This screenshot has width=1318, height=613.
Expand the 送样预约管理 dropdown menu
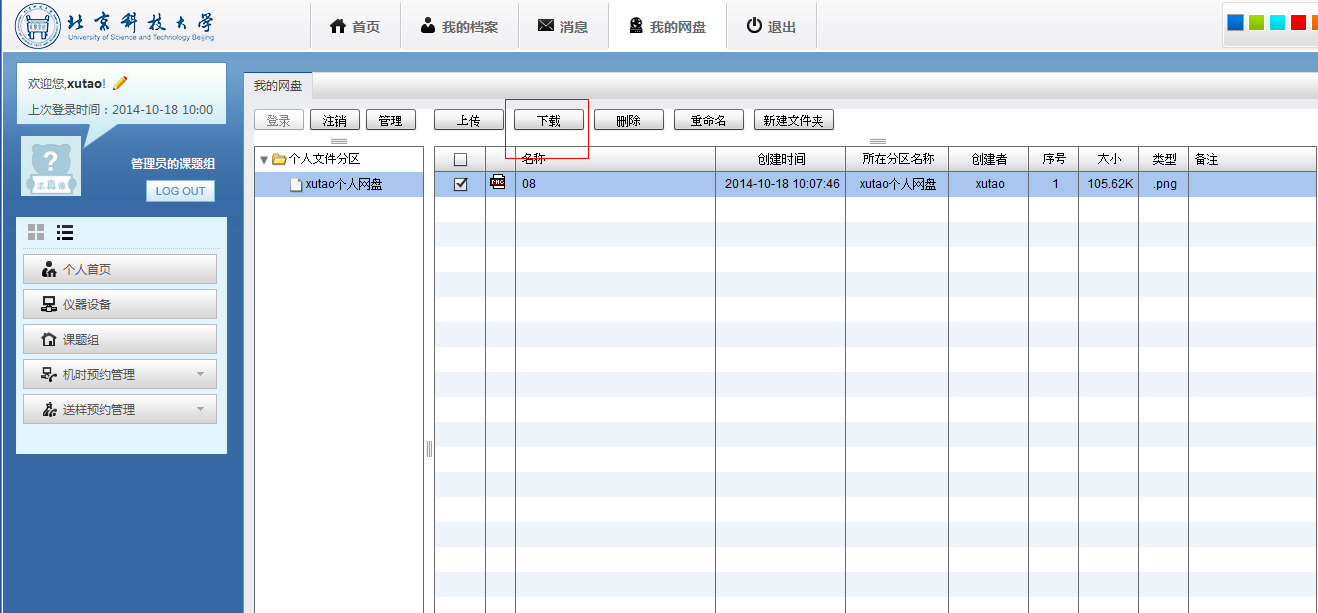click(119, 409)
